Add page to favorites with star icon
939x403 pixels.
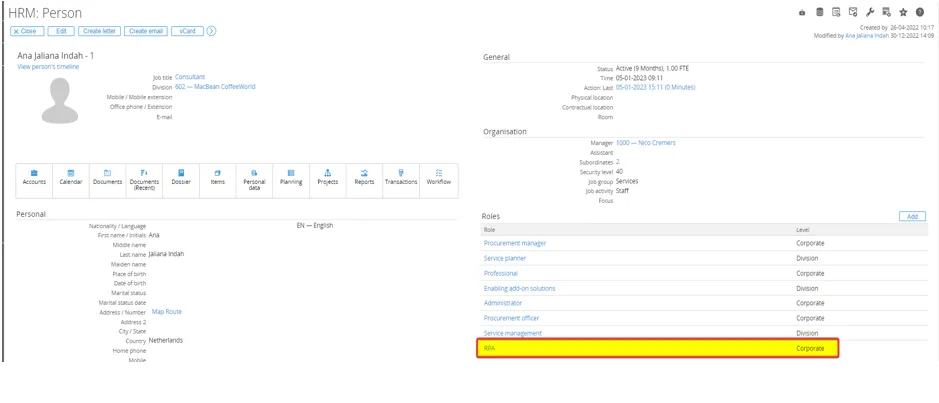903,13
